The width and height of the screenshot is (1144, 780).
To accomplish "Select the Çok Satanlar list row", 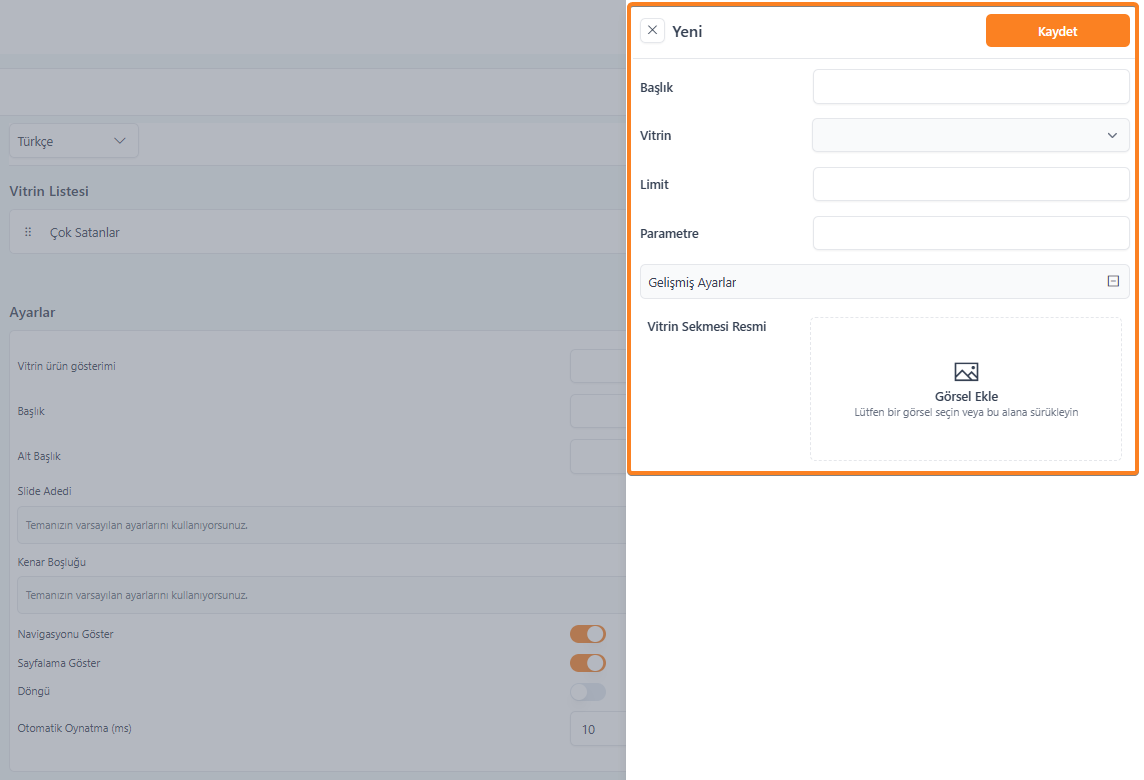I will (x=317, y=232).
